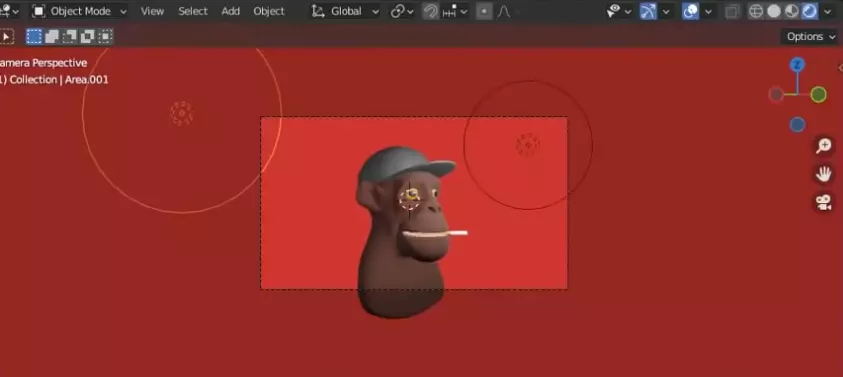Screen dimensions: 843x377
Task: Click the set new selection mode icon
Action: pyautogui.click(x=34, y=37)
